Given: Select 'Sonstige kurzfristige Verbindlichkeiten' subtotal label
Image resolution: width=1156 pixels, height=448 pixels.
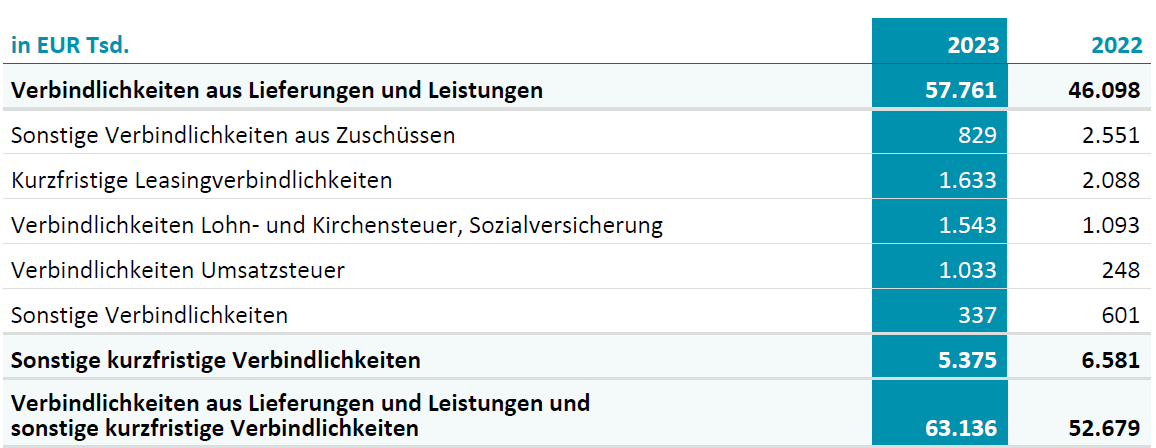Looking at the screenshot, I should tap(216, 360).
